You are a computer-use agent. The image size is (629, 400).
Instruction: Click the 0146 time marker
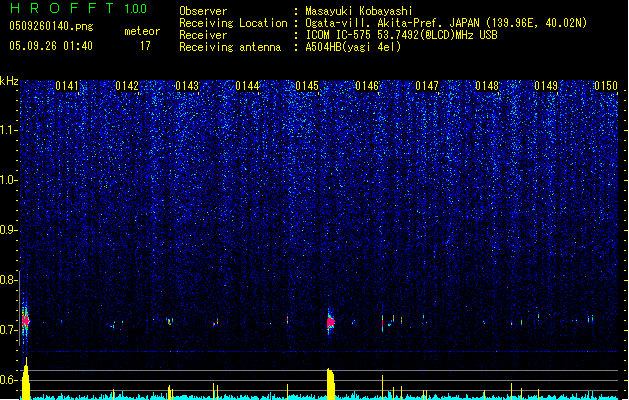coord(367,86)
